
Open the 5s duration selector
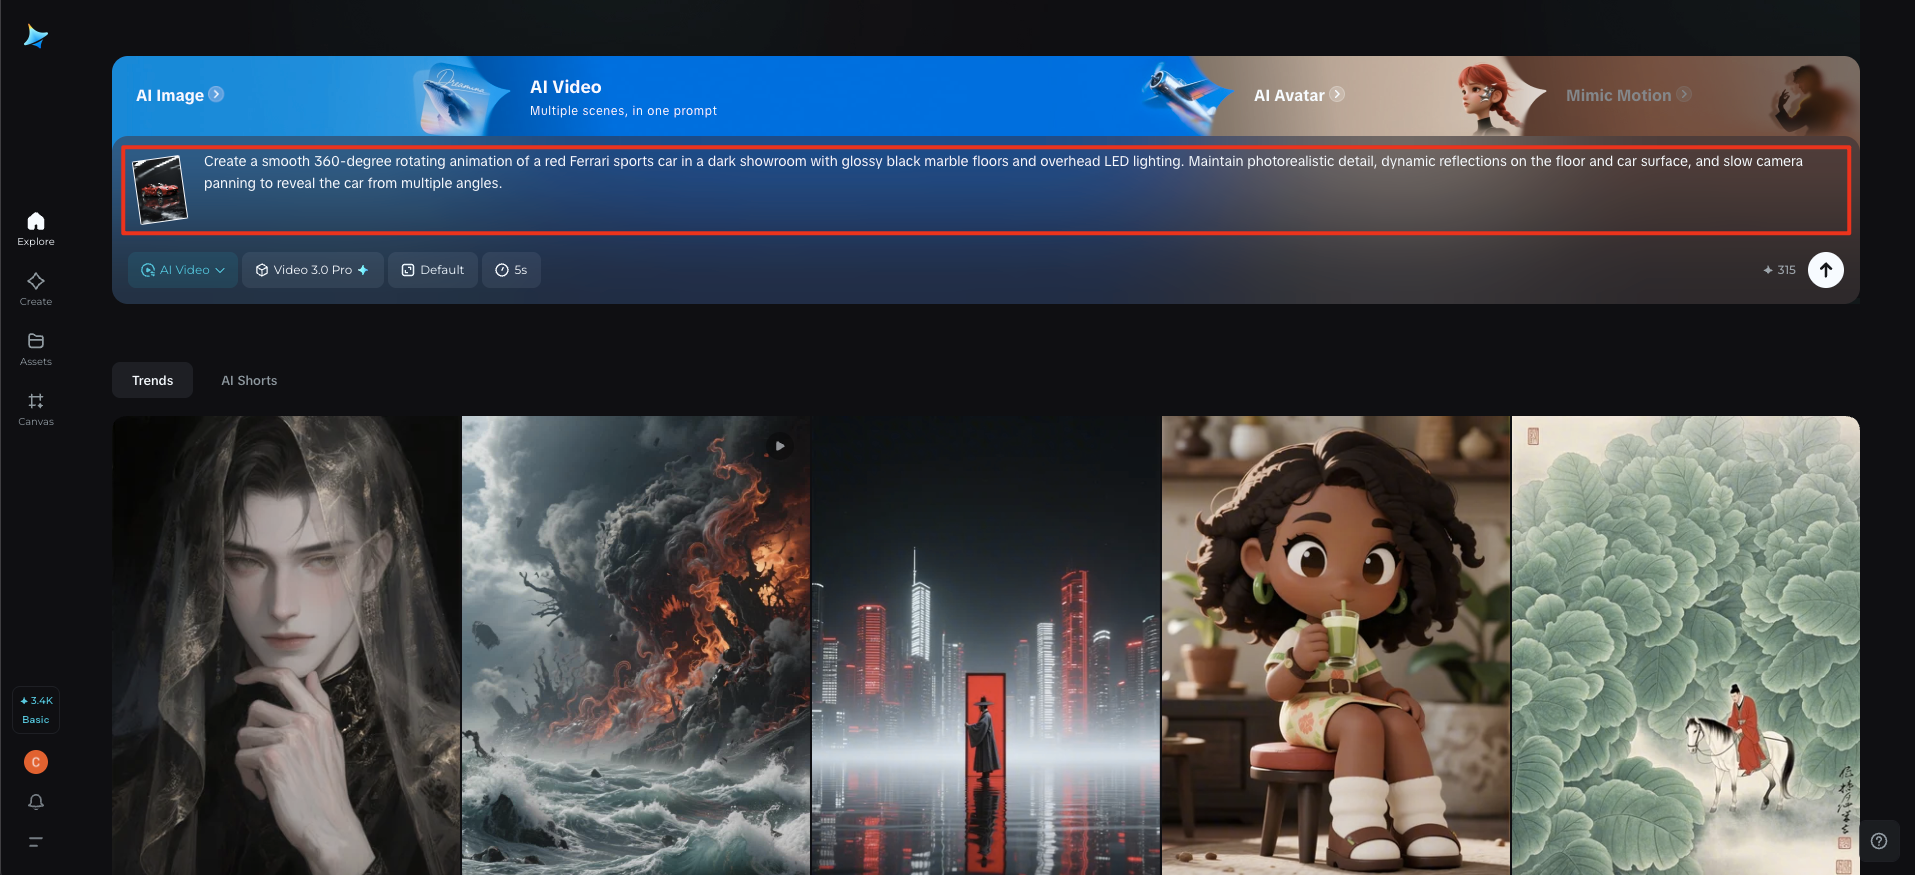tap(511, 270)
